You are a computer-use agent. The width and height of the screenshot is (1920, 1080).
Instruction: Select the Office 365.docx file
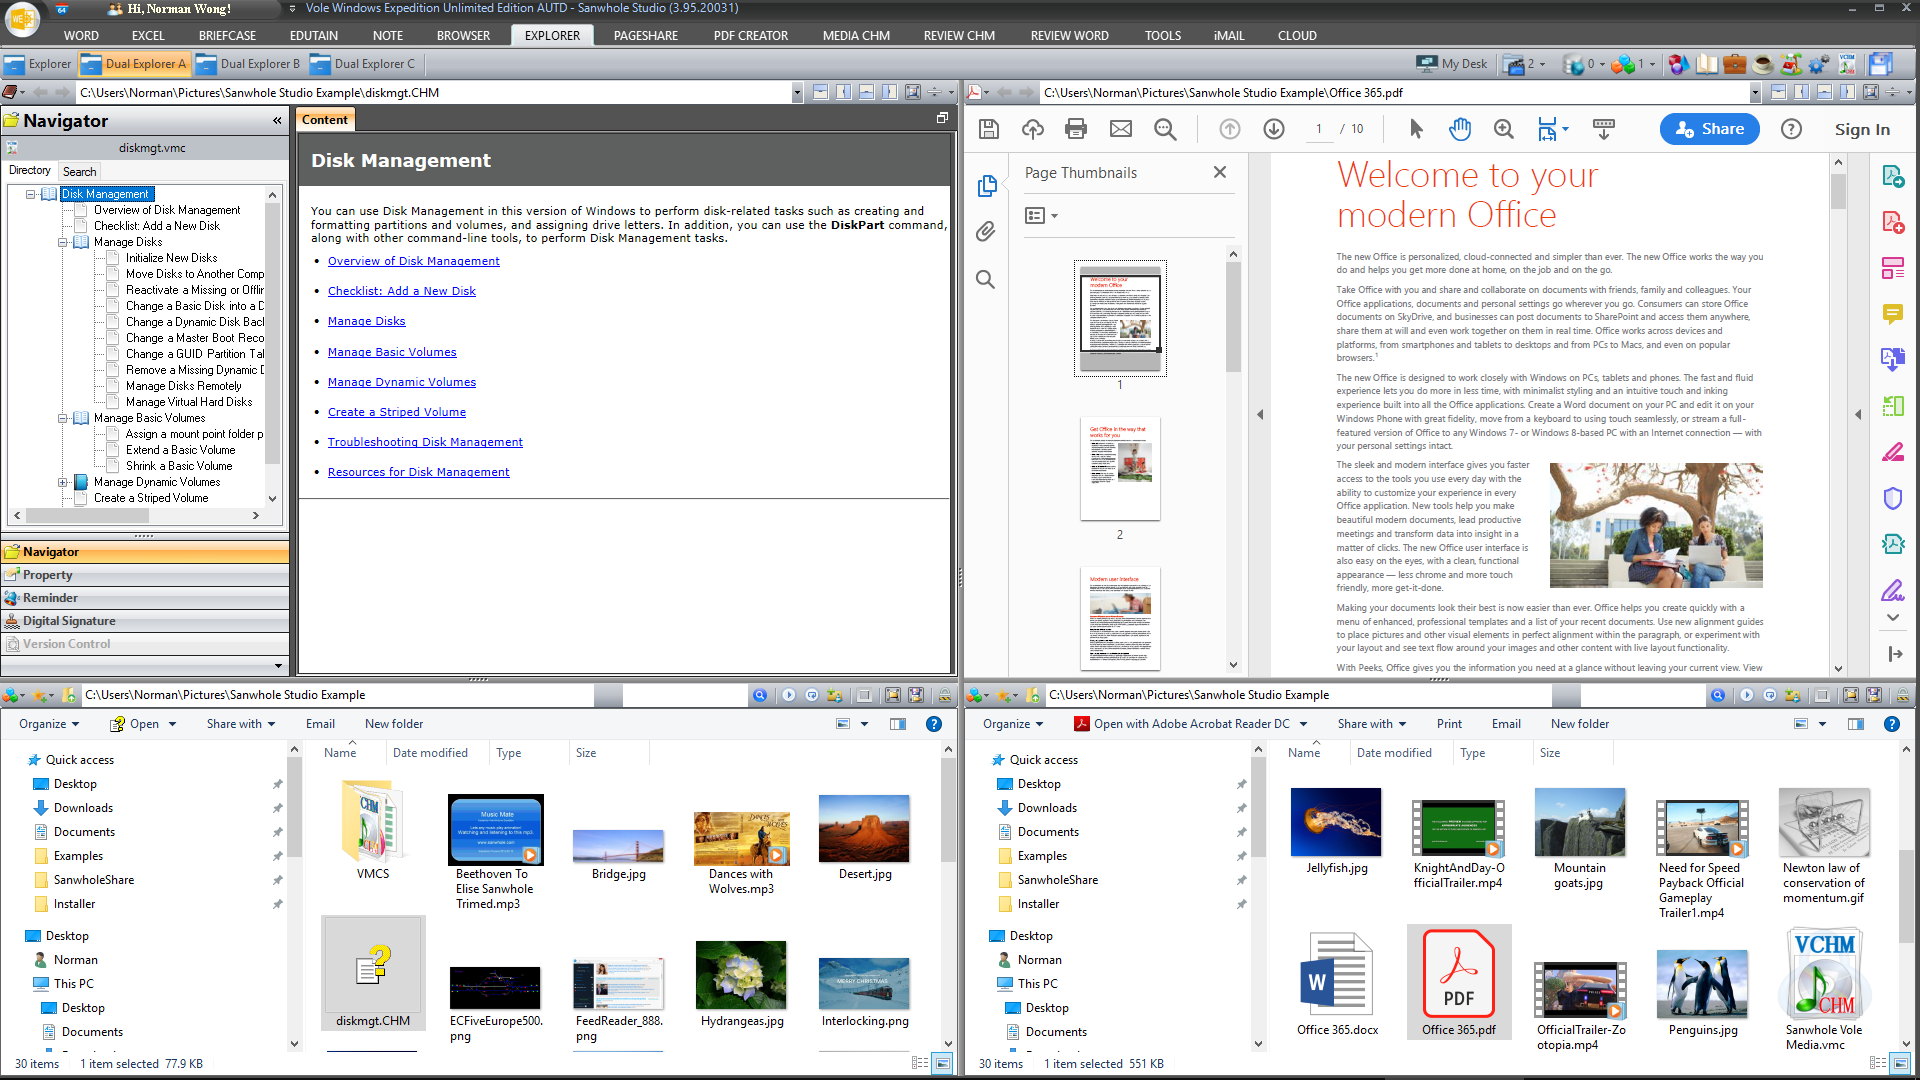[1337, 984]
